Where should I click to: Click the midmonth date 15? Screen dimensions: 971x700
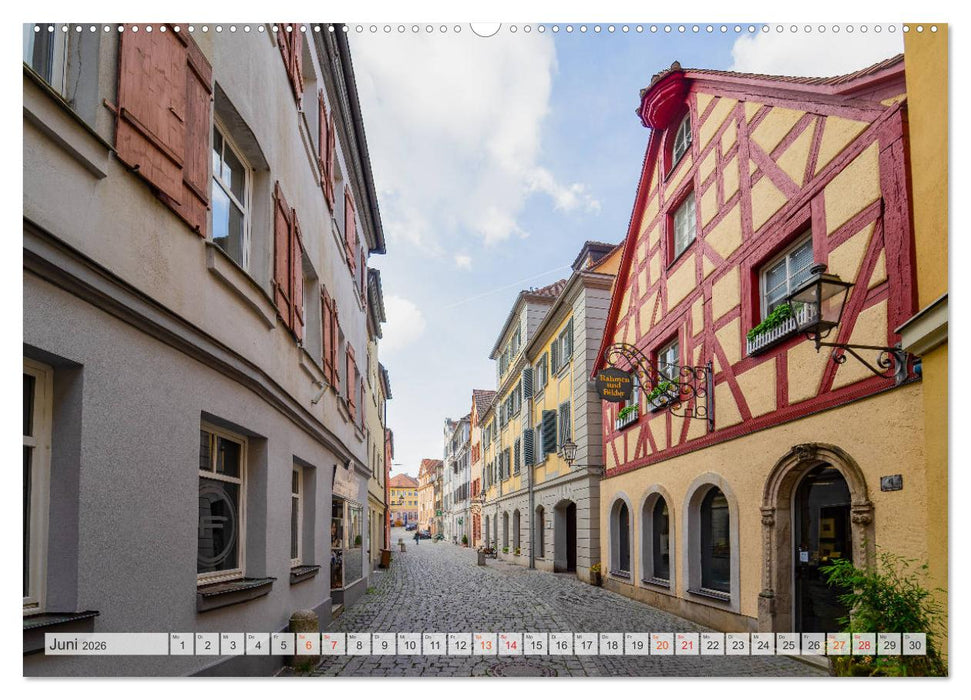536,644
